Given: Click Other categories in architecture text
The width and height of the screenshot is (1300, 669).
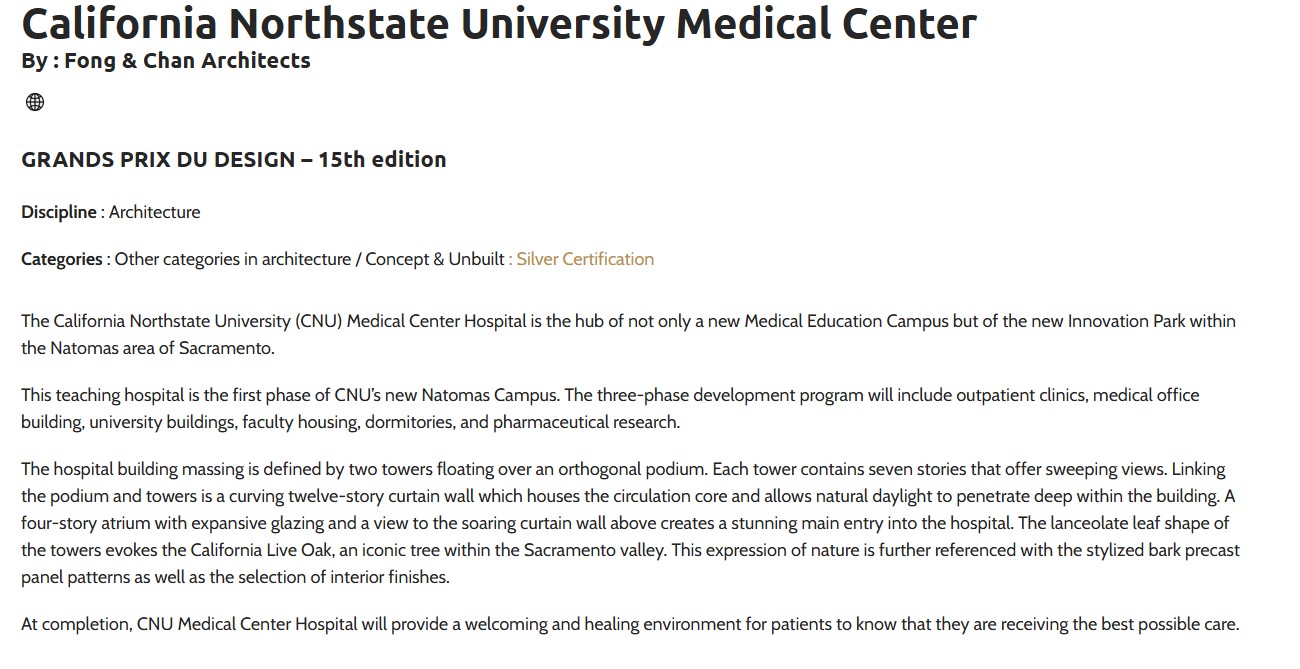Looking at the screenshot, I should point(233,259).
